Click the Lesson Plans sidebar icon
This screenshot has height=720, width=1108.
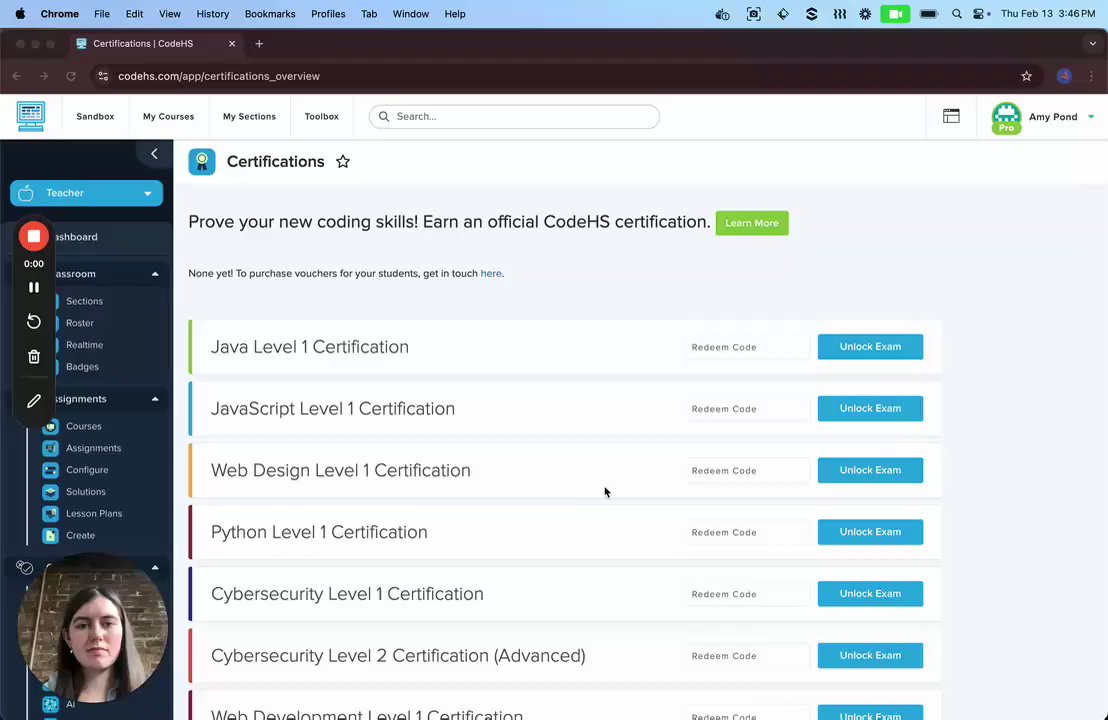[x=50, y=514]
